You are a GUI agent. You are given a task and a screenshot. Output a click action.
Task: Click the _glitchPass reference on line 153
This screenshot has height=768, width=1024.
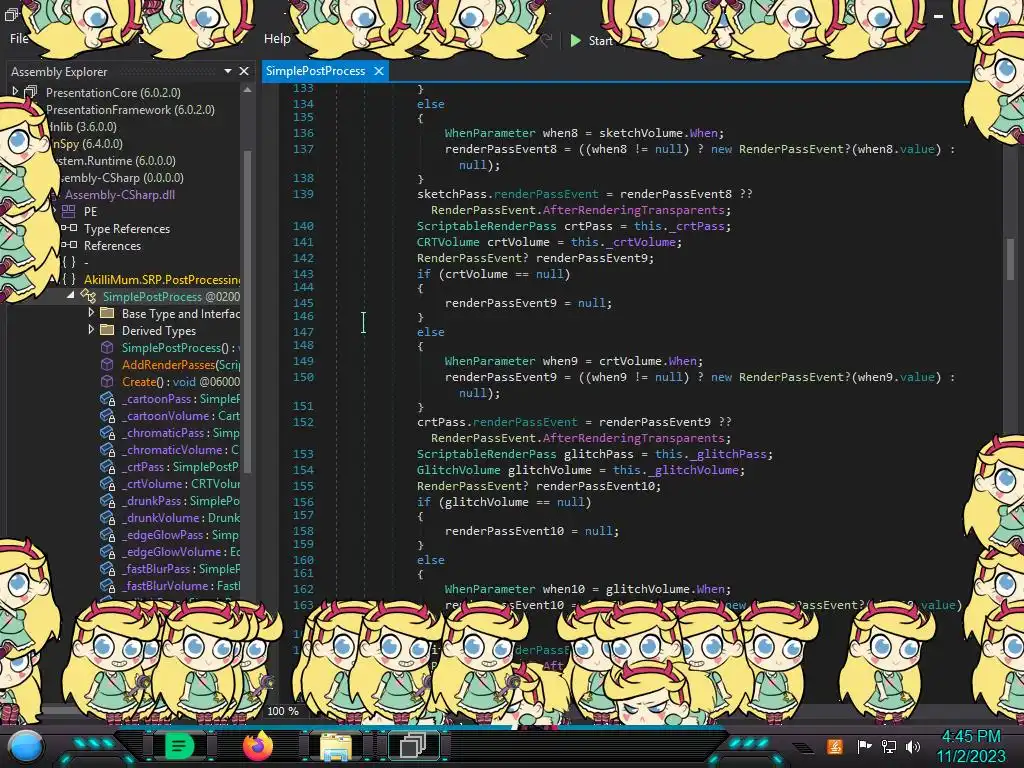(x=730, y=454)
